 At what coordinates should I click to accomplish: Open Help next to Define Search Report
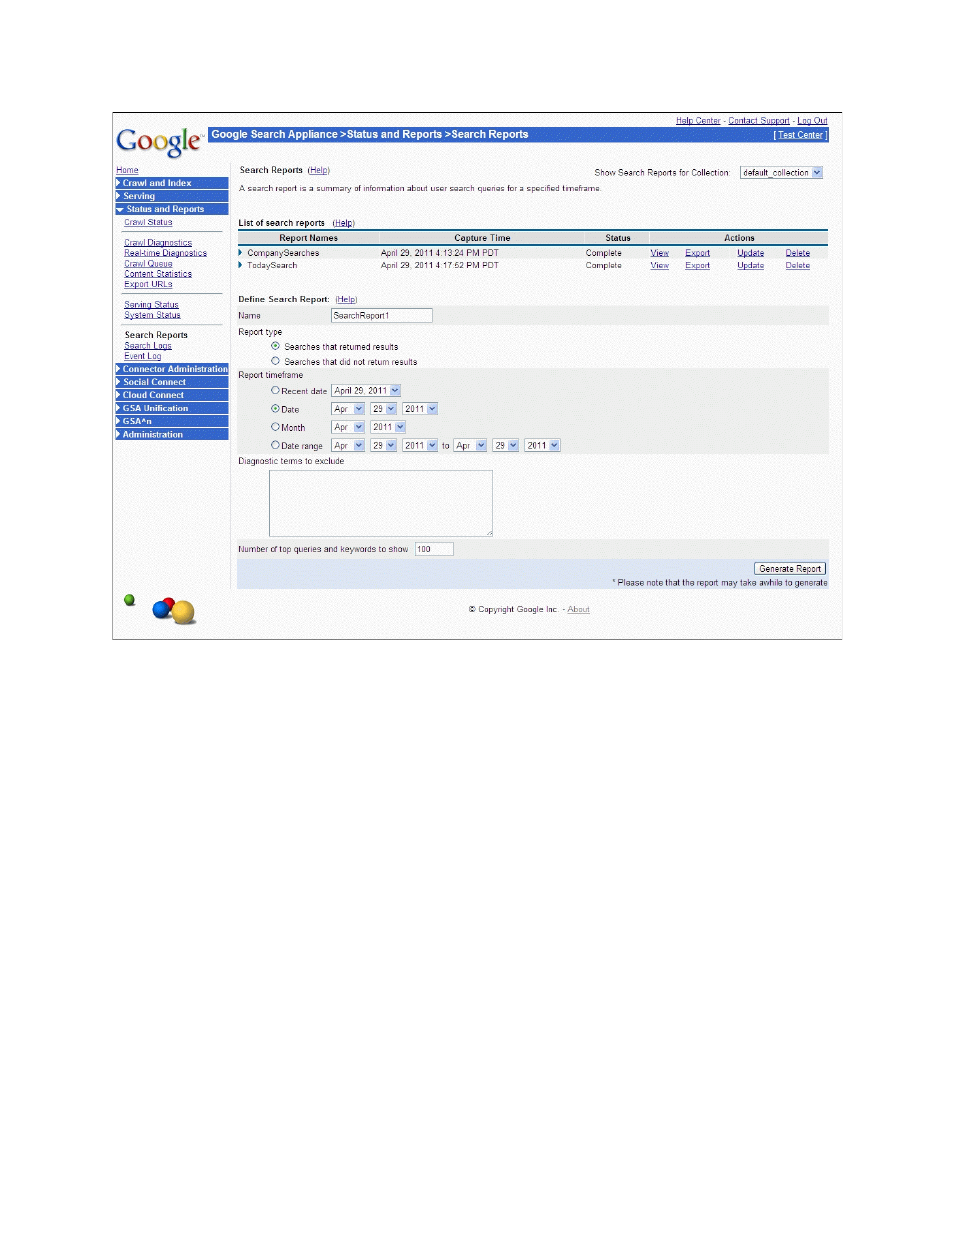[x=346, y=299]
